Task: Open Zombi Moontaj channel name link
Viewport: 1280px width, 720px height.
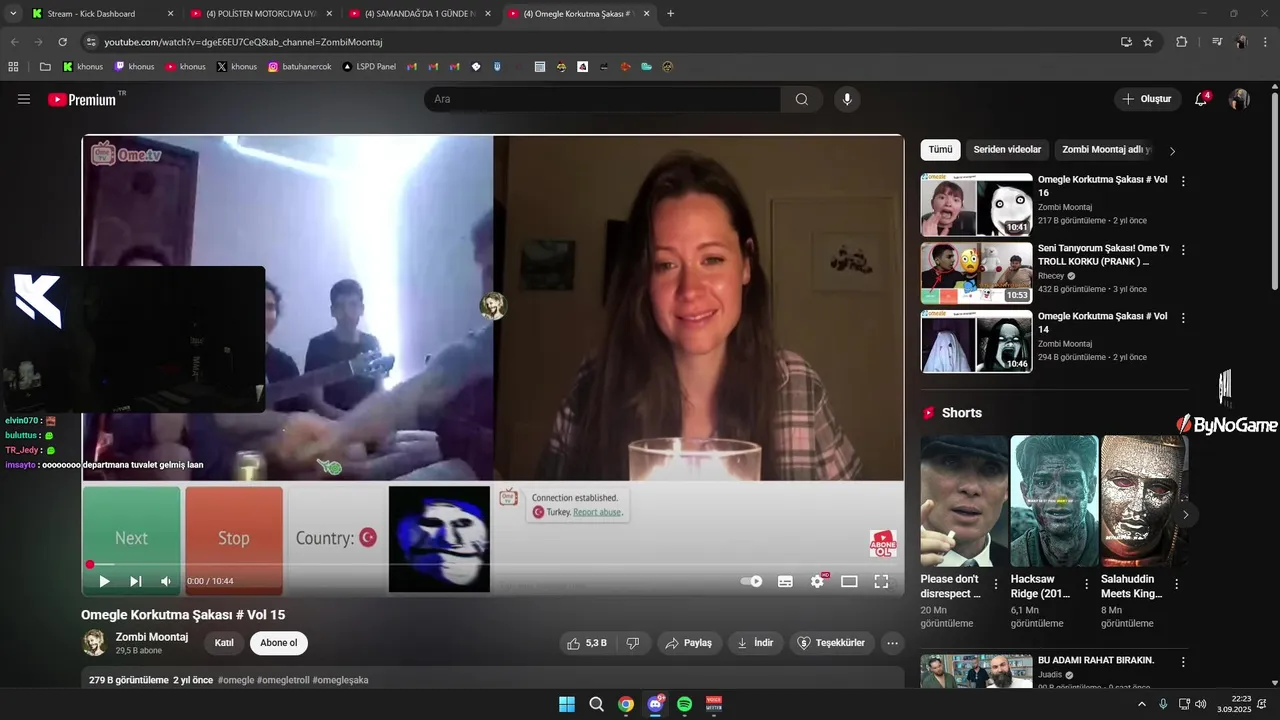Action: (152, 637)
